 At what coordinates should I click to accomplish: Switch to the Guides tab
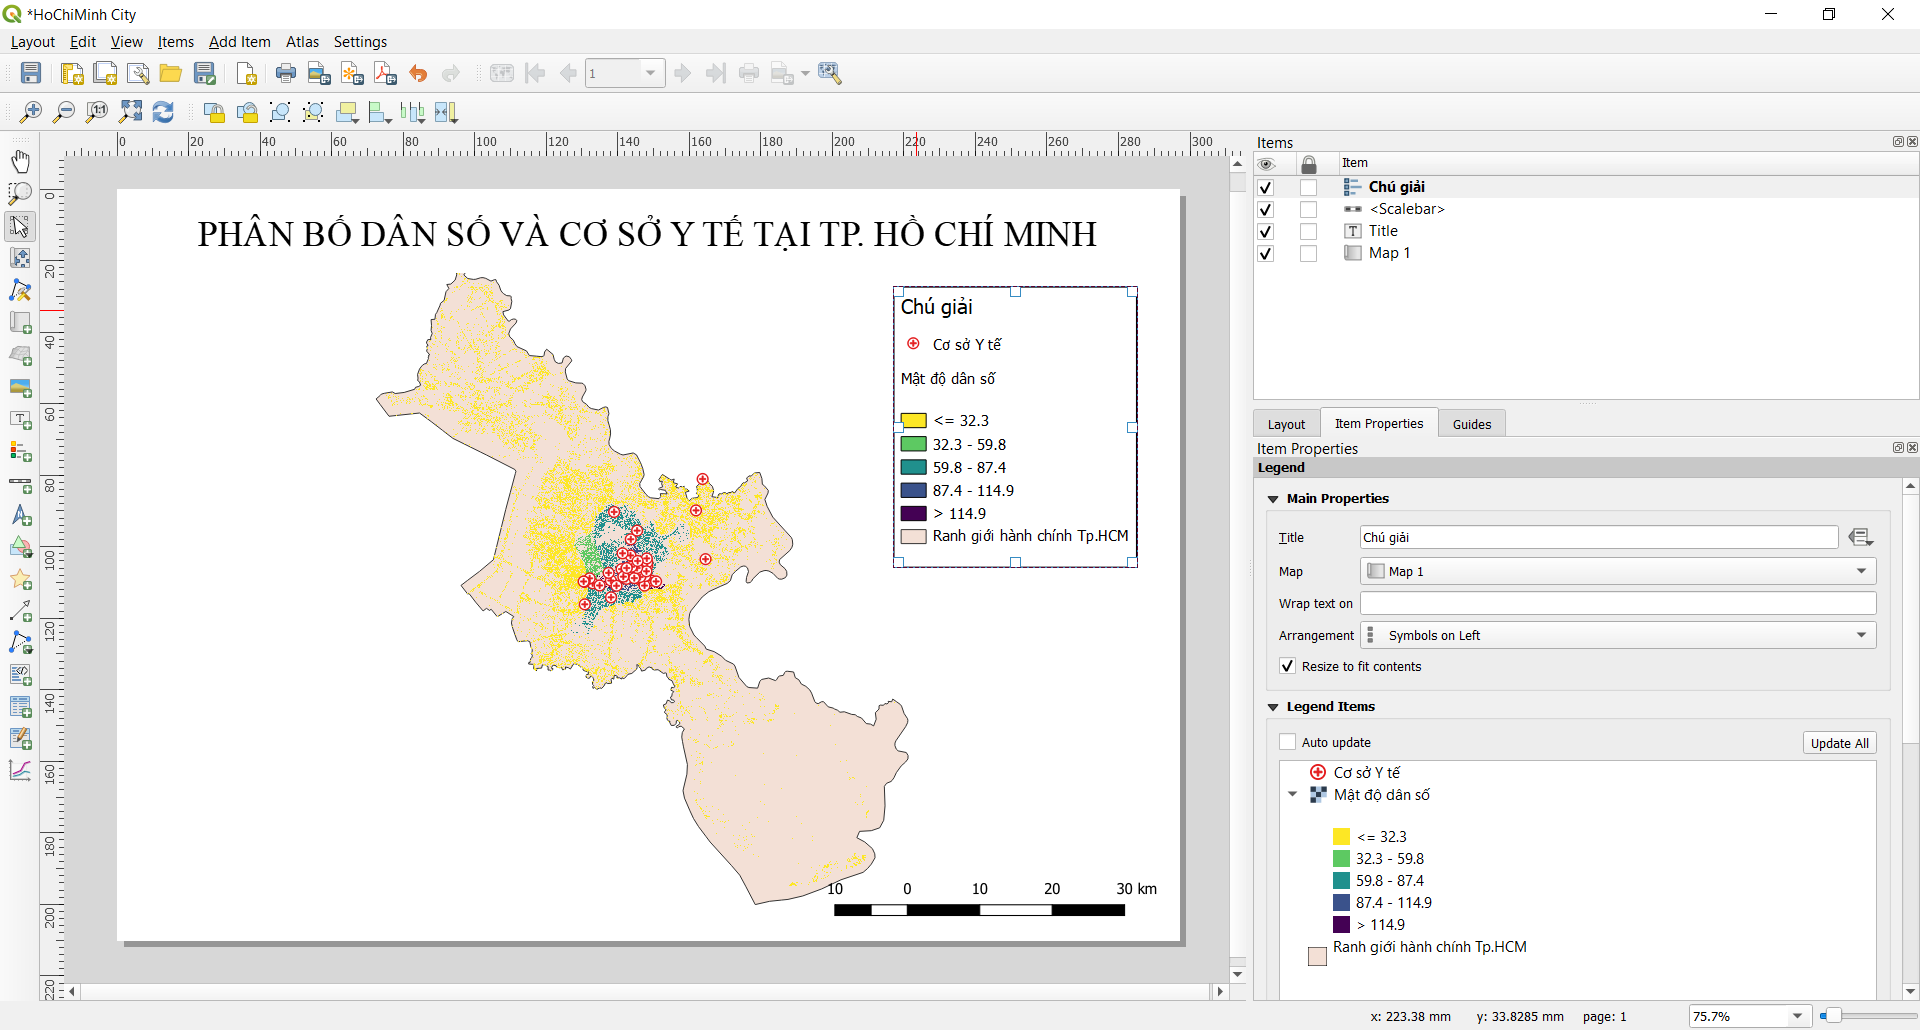coord(1472,424)
